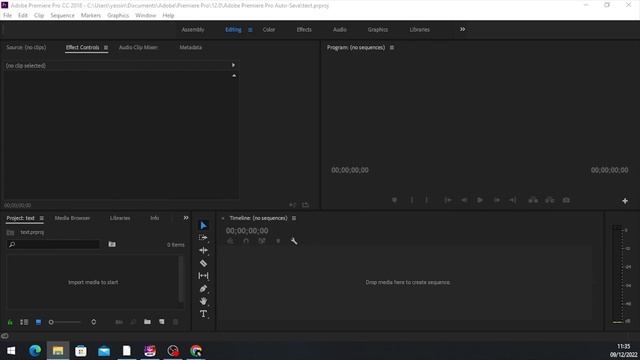Open Editing workspace menu icon
This screenshot has width=640, height=360.
[x=250, y=30]
